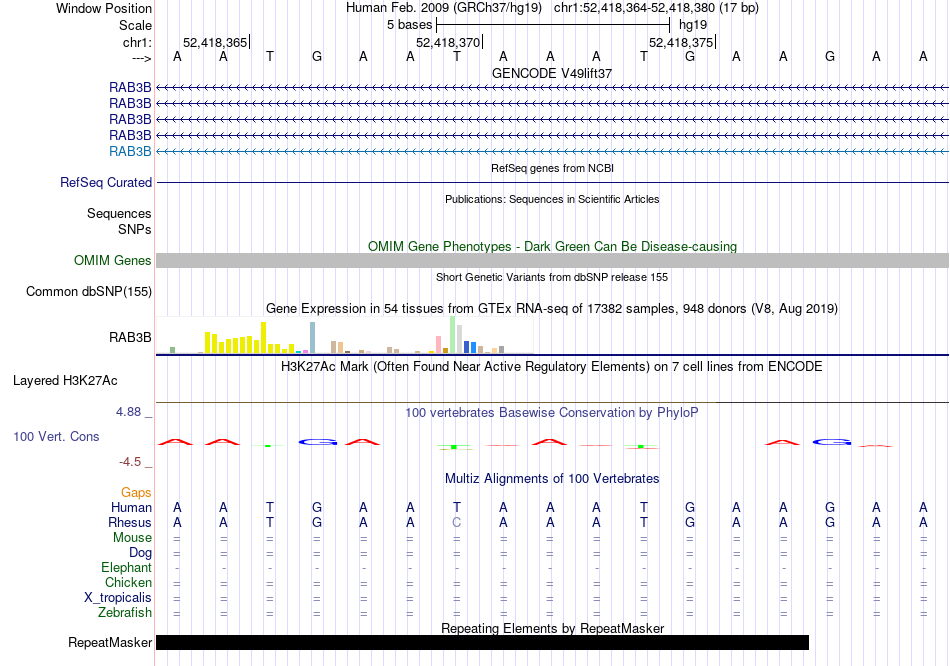Image resolution: width=950 pixels, height=666 pixels.
Task: Open the OMIM Genes track label
Action: click(113, 261)
